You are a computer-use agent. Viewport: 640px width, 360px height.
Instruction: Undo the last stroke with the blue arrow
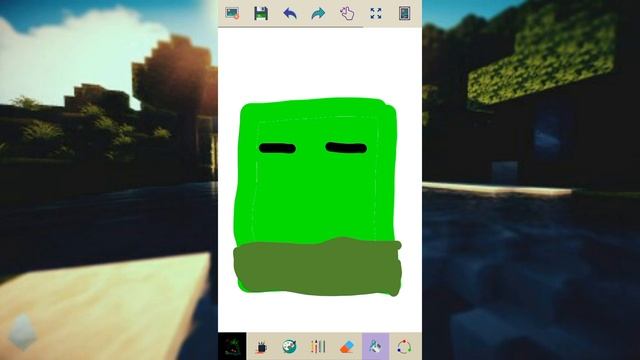pos(290,13)
